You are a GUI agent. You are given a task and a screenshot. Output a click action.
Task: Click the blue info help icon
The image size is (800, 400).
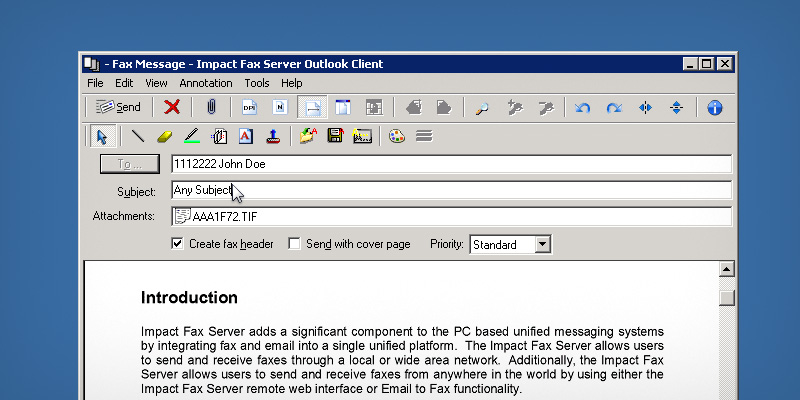tap(715, 107)
